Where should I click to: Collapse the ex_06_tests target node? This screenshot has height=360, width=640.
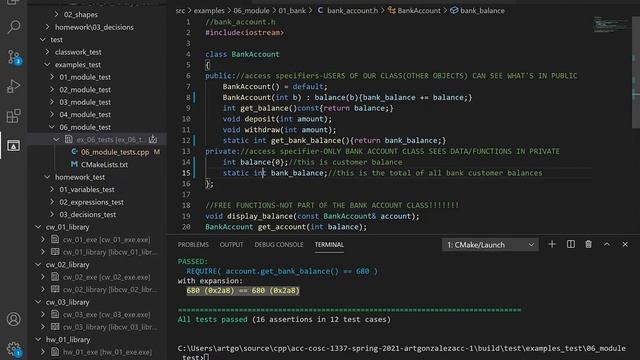pyautogui.click(x=57, y=139)
